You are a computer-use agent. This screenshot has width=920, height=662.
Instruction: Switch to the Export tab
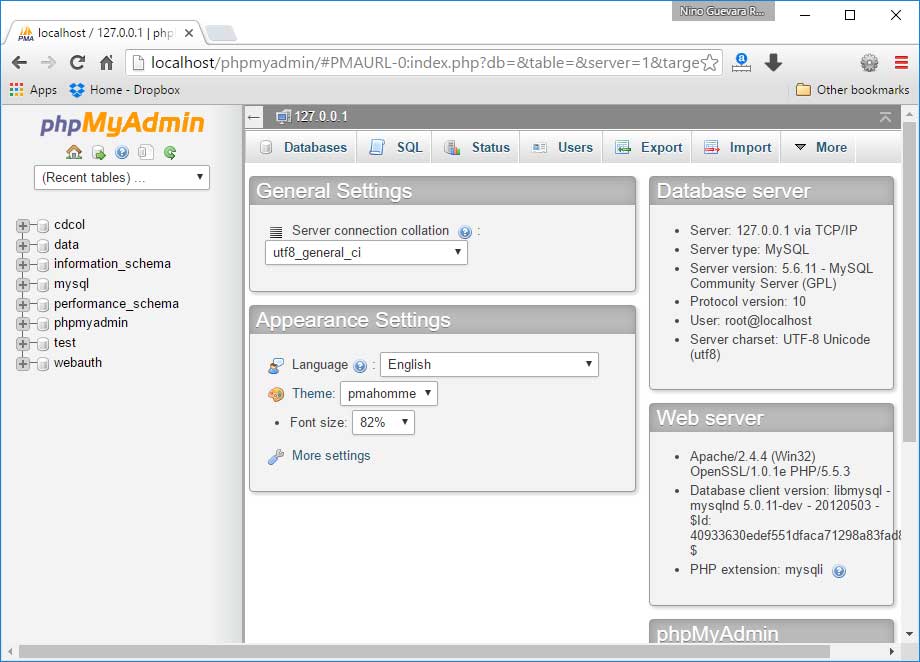pyautogui.click(x=648, y=147)
